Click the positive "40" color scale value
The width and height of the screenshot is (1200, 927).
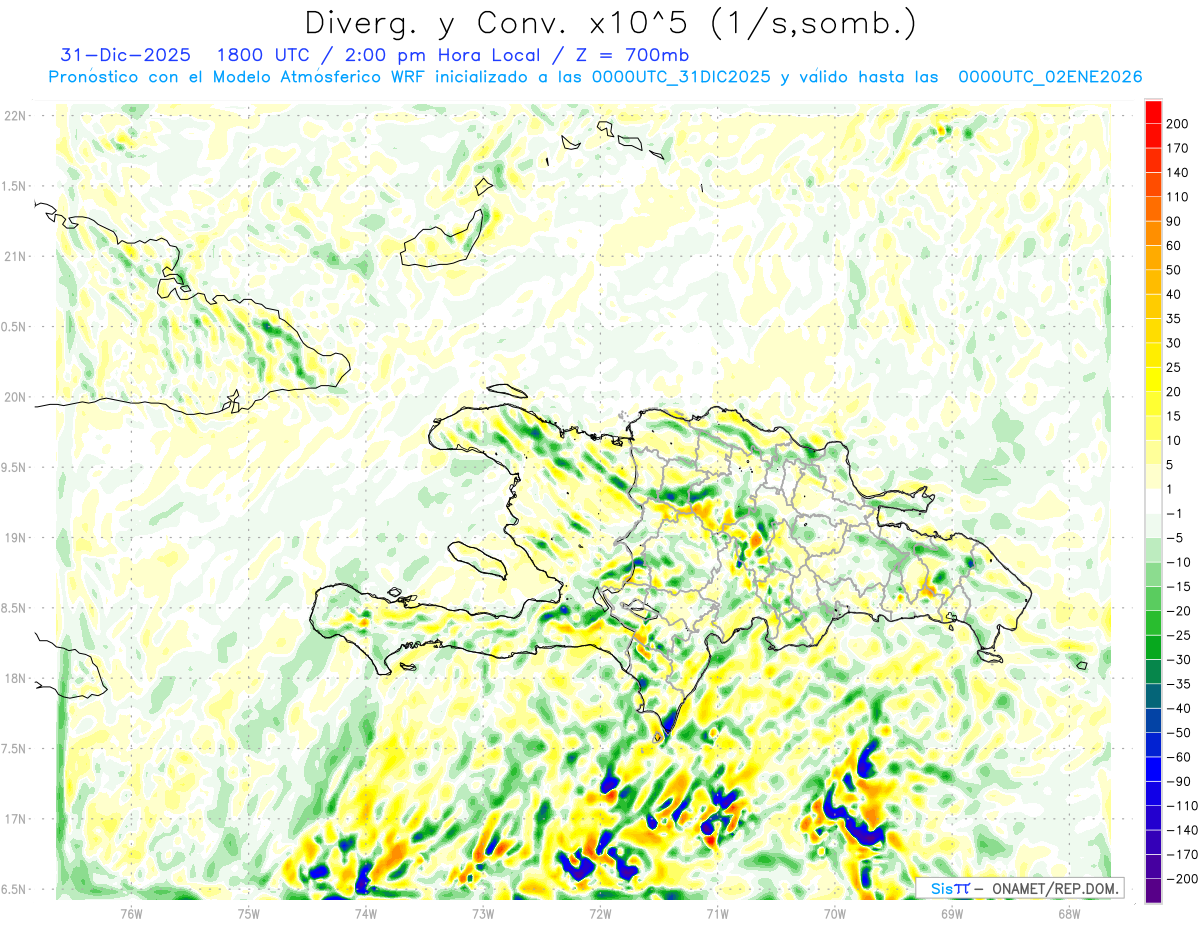[1174, 295]
